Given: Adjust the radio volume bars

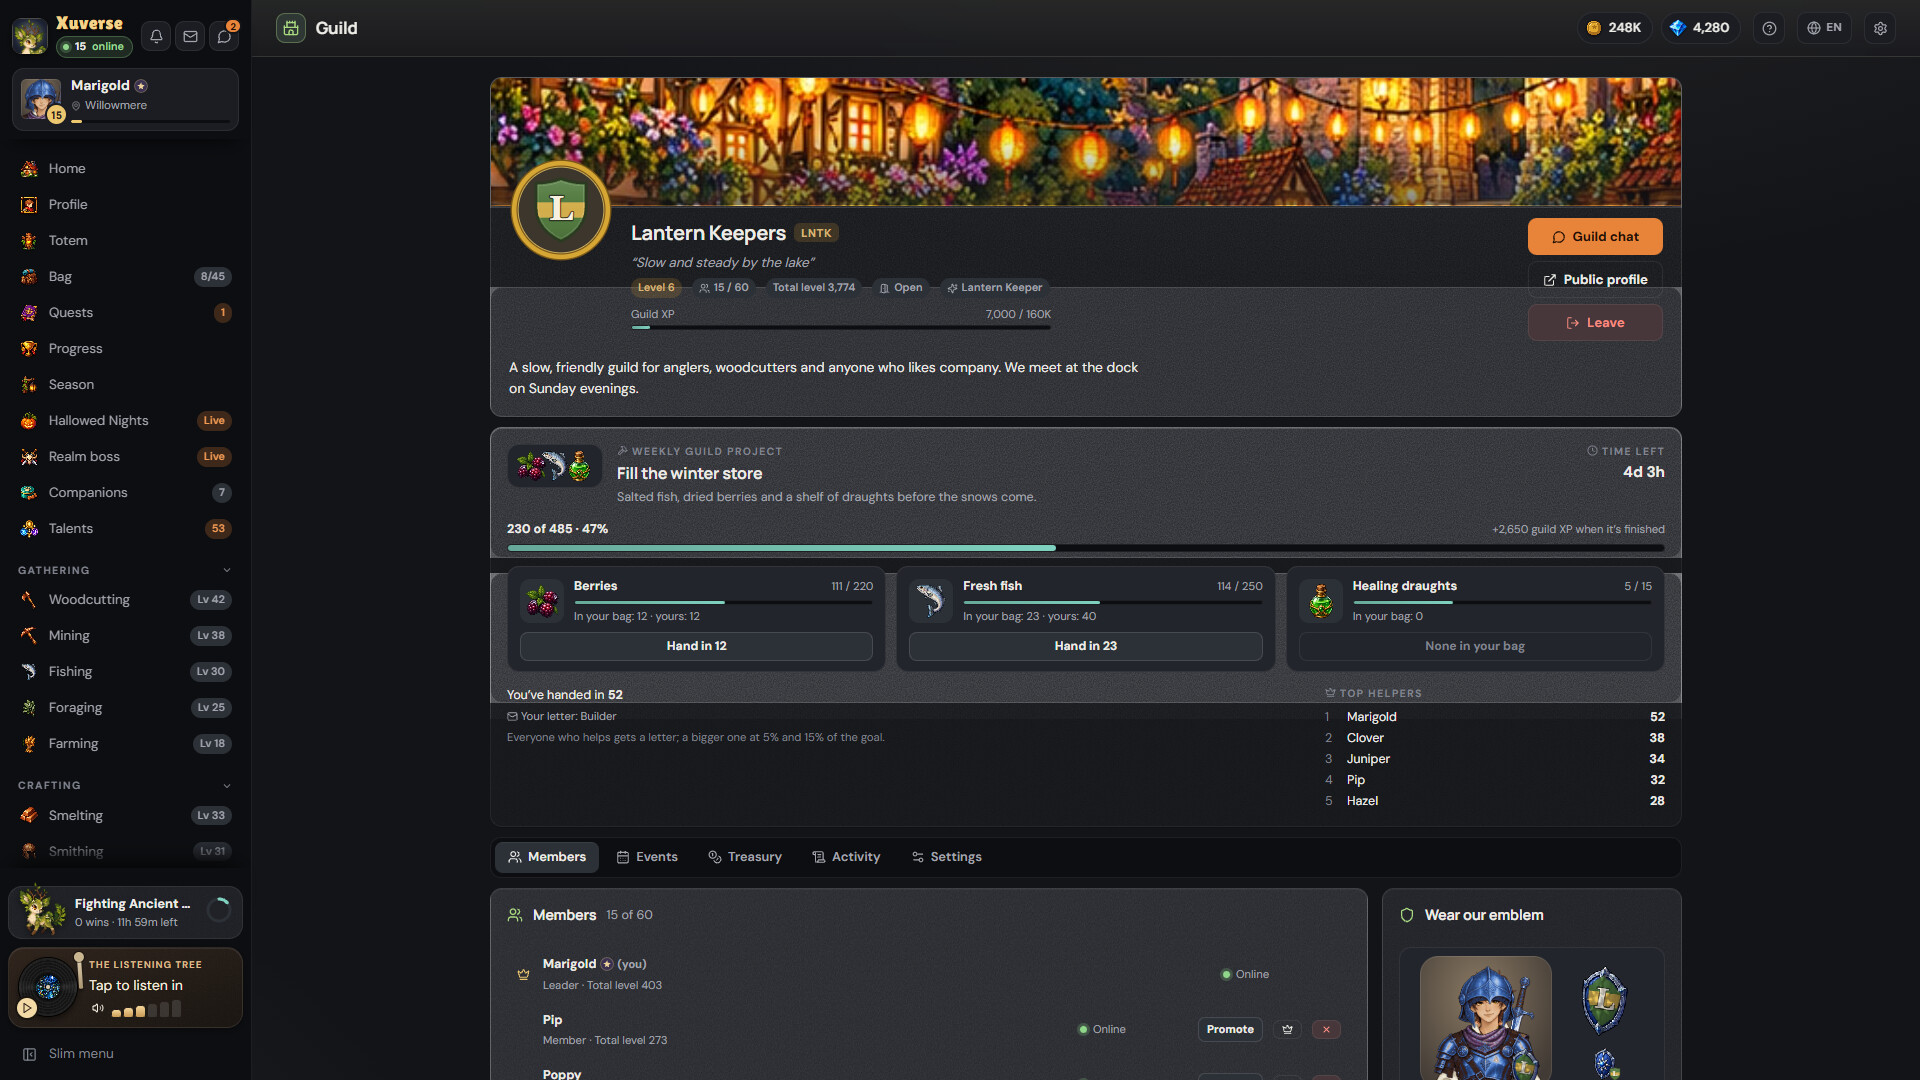Looking at the screenshot, I should click(x=146, y=1009).
